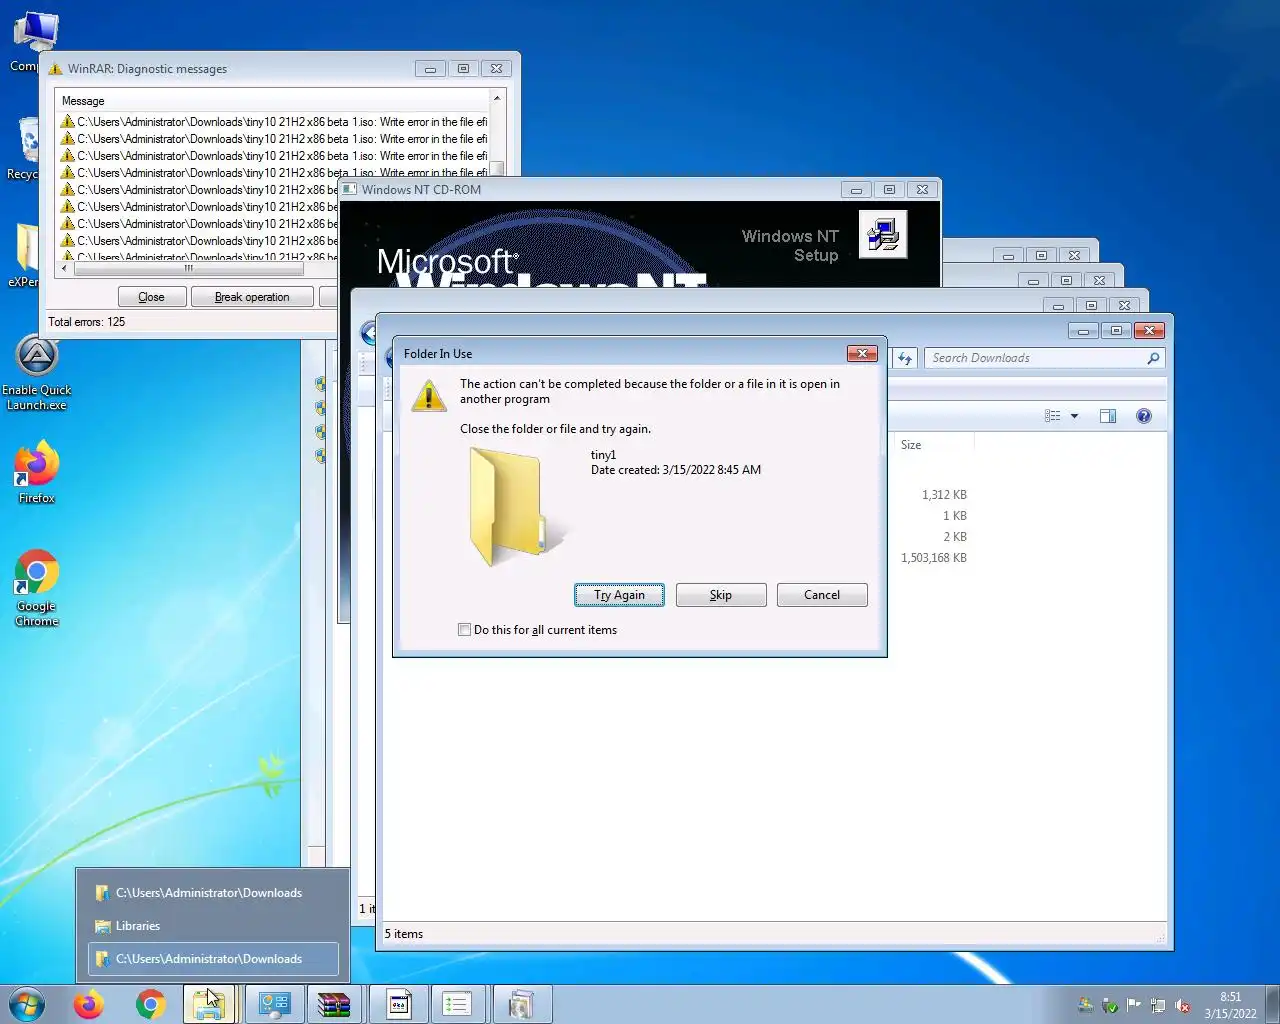Viewport: 1280px width, 1024px height.
Task: Cancel the Folder In Use dialog
Action: coord(822,595)
